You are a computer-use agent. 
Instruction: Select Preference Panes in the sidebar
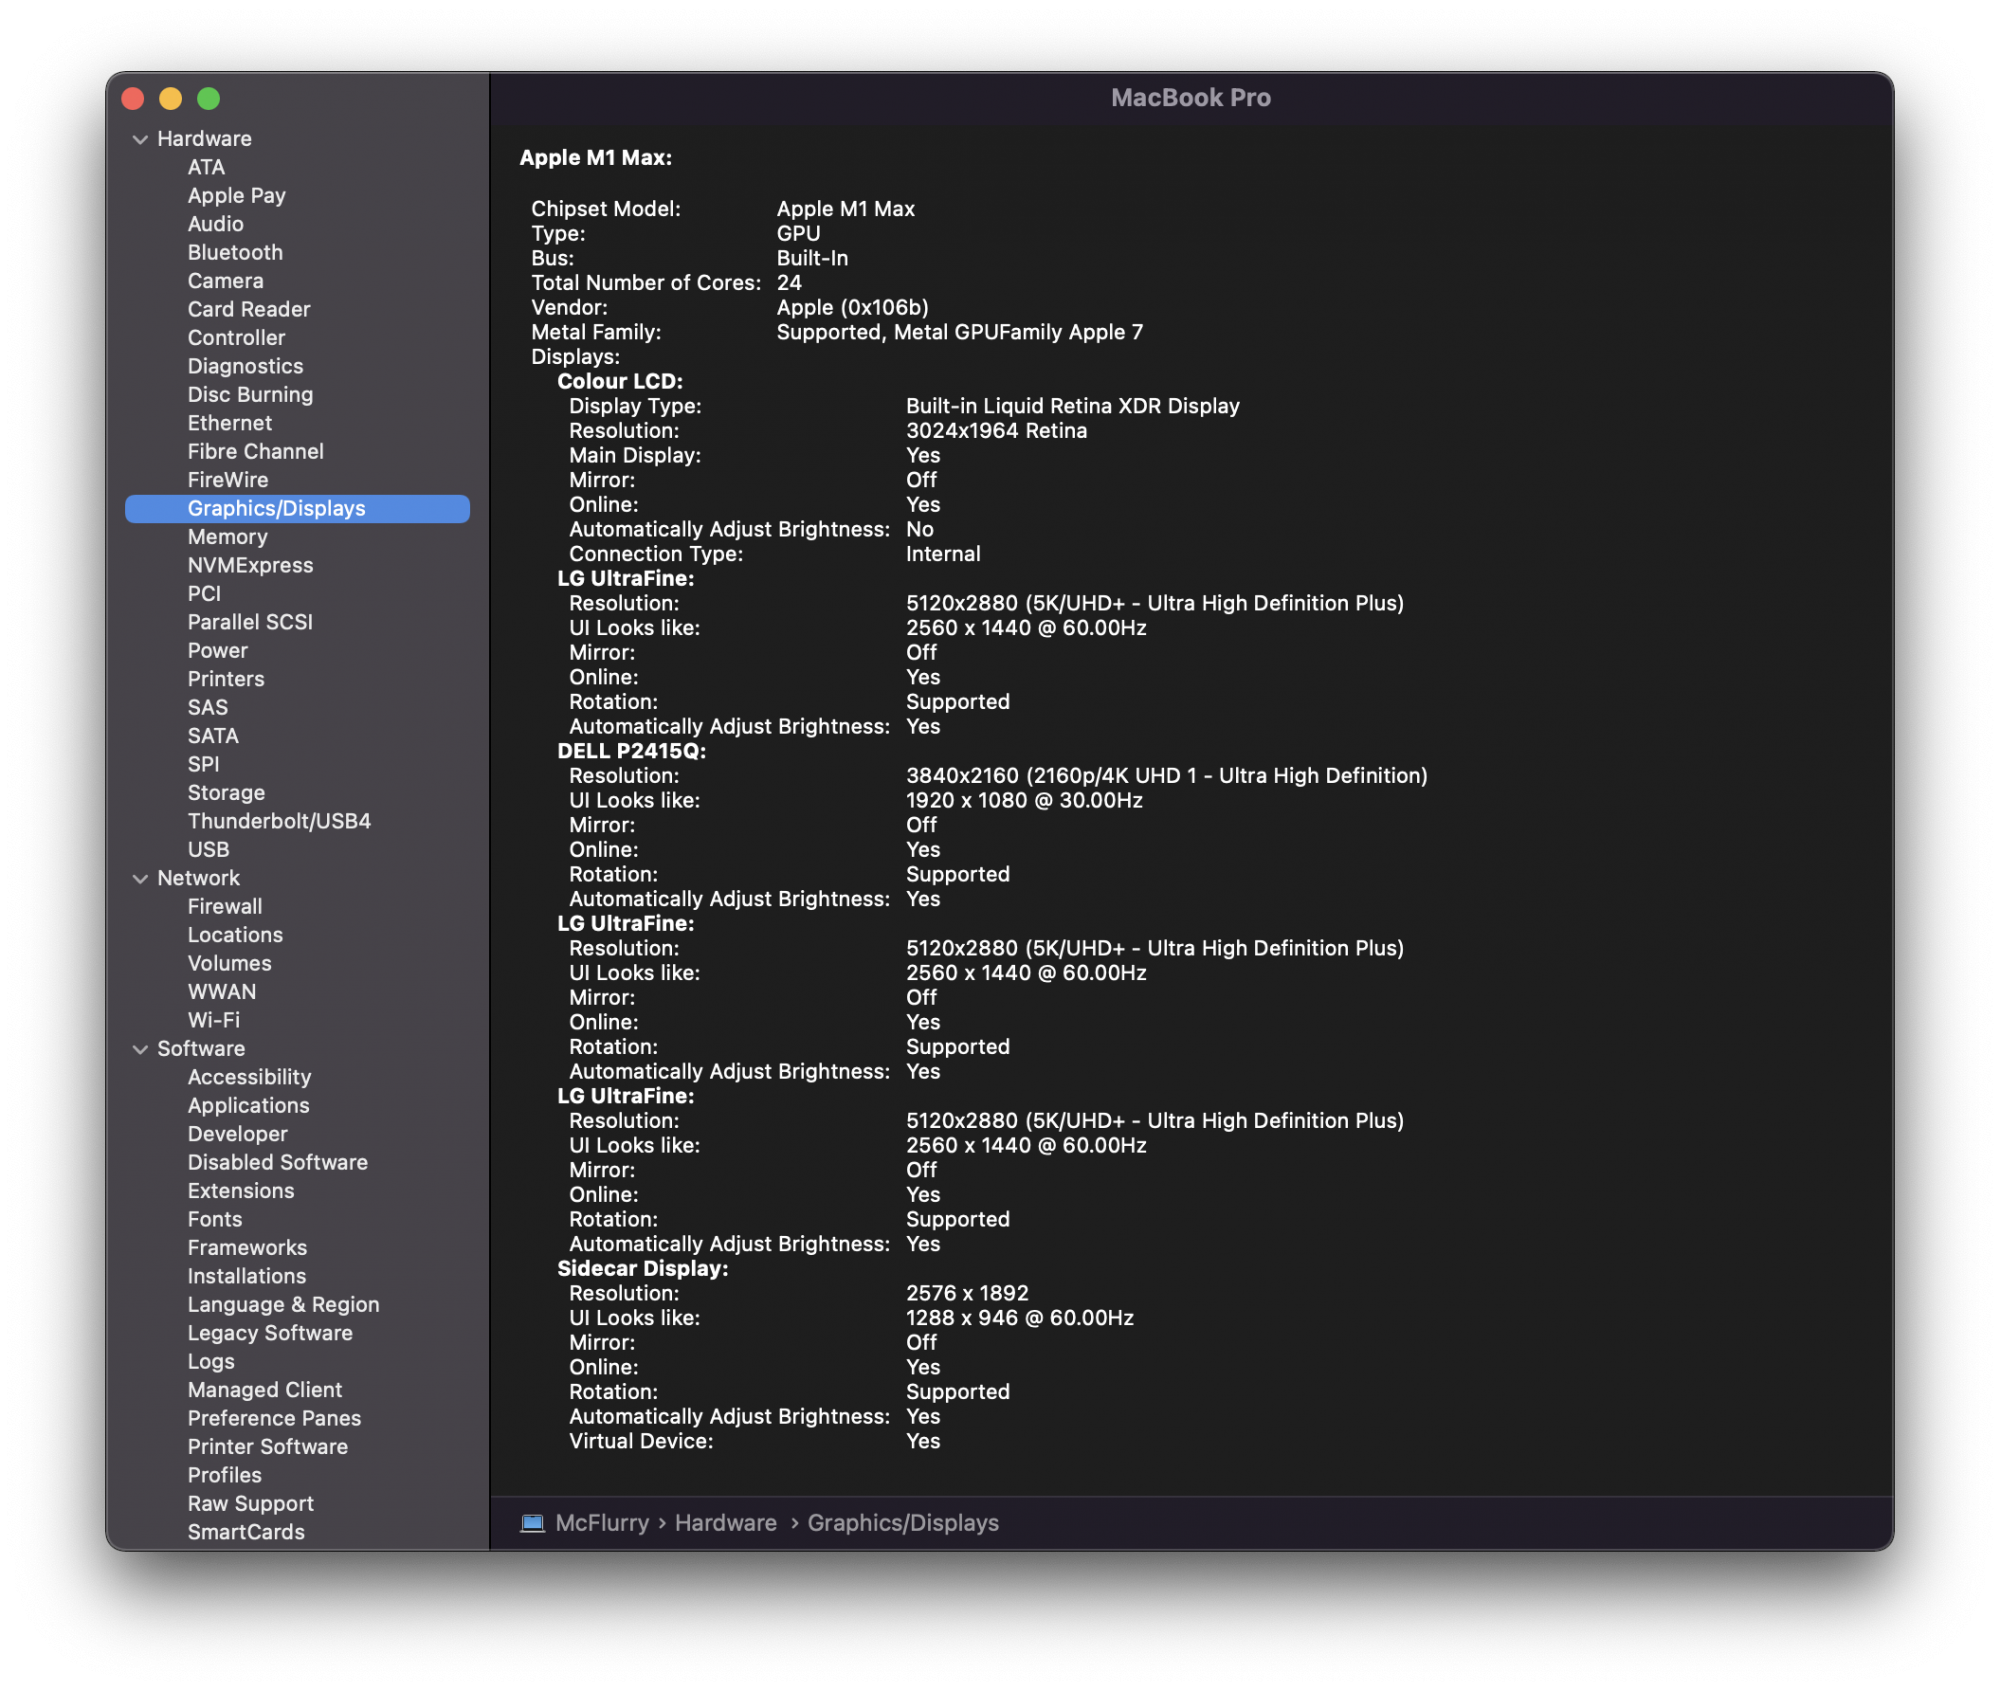[274, 1418]
